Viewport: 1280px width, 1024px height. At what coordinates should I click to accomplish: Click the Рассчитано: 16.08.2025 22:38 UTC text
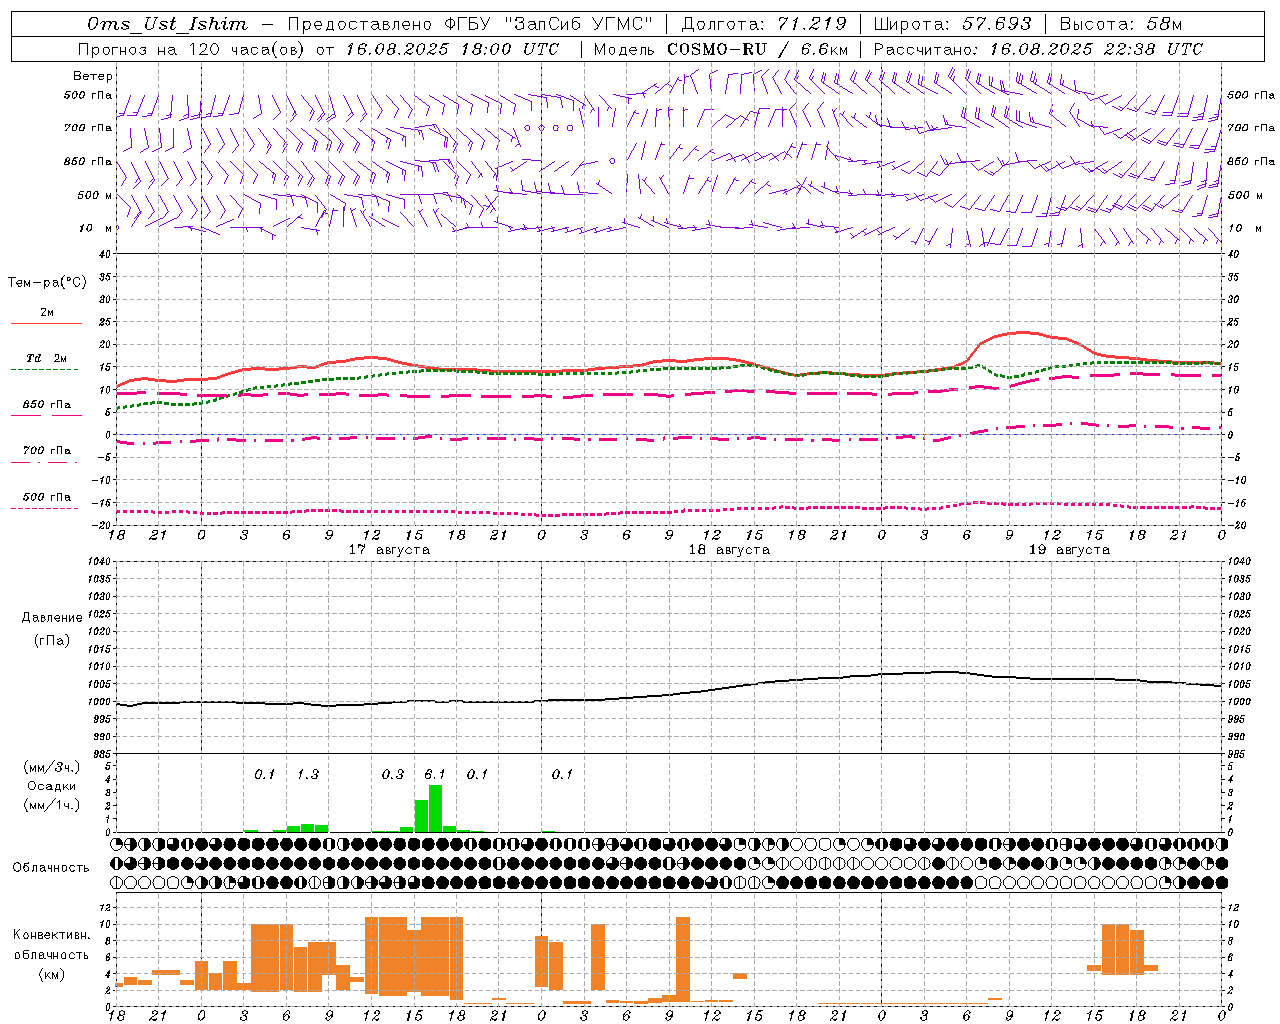tap(1038, 49)
